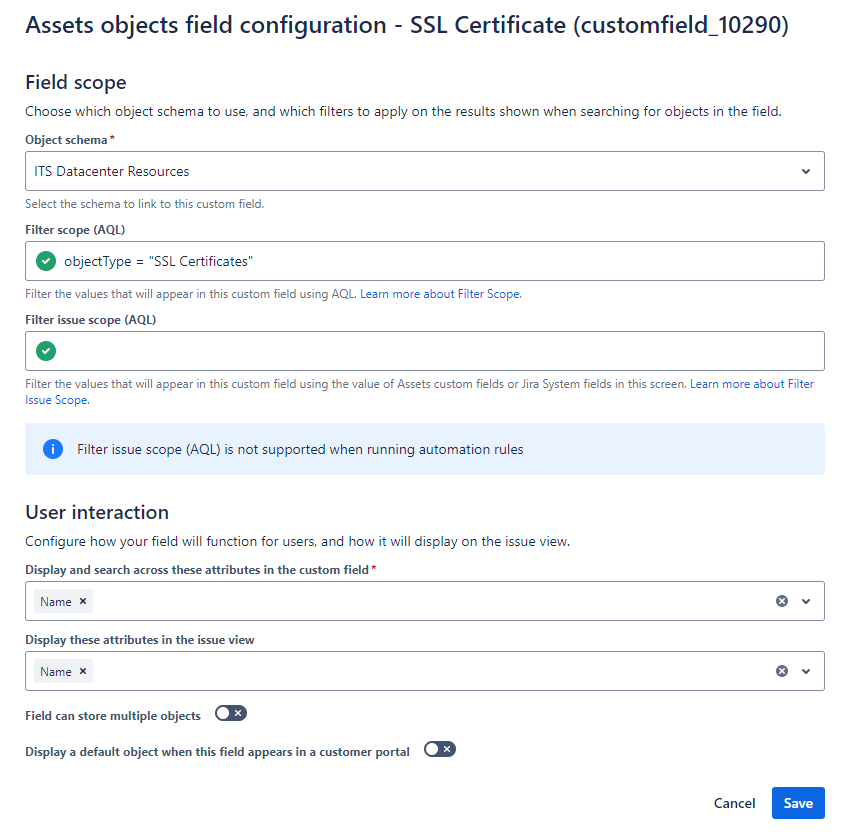Clear all issue view attributes
This screenshot has height=835, width=858.
(782, 671)
